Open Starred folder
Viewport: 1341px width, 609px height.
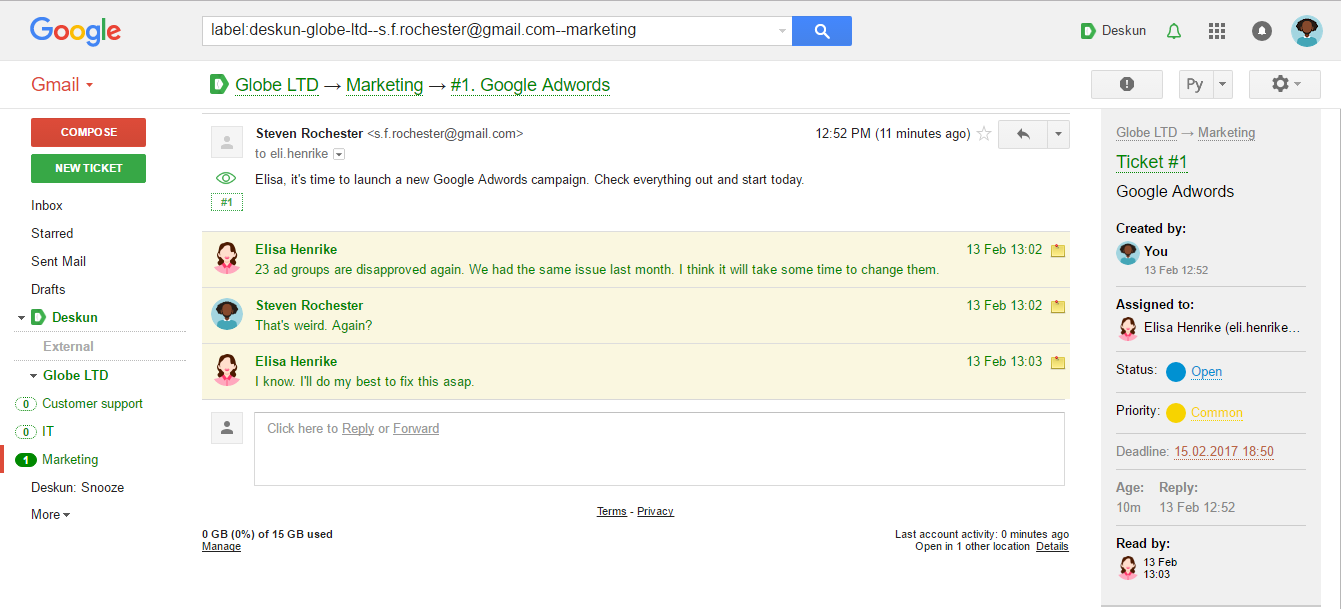pos(52,233)
